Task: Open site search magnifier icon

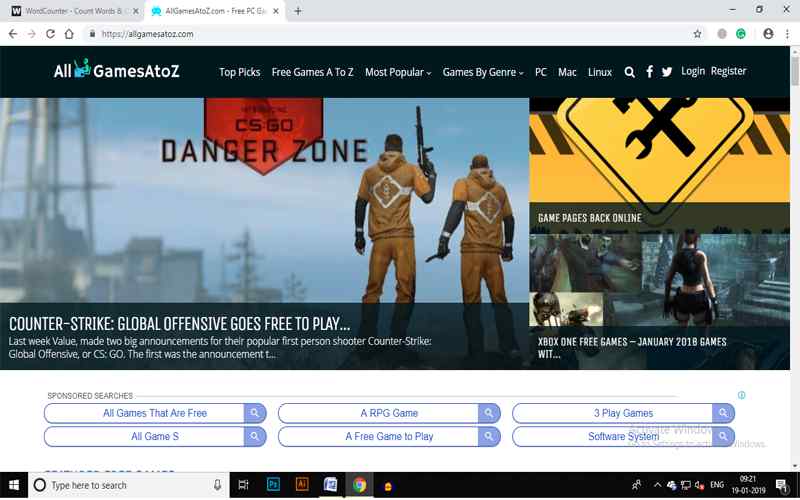Action: click(630, 72)
